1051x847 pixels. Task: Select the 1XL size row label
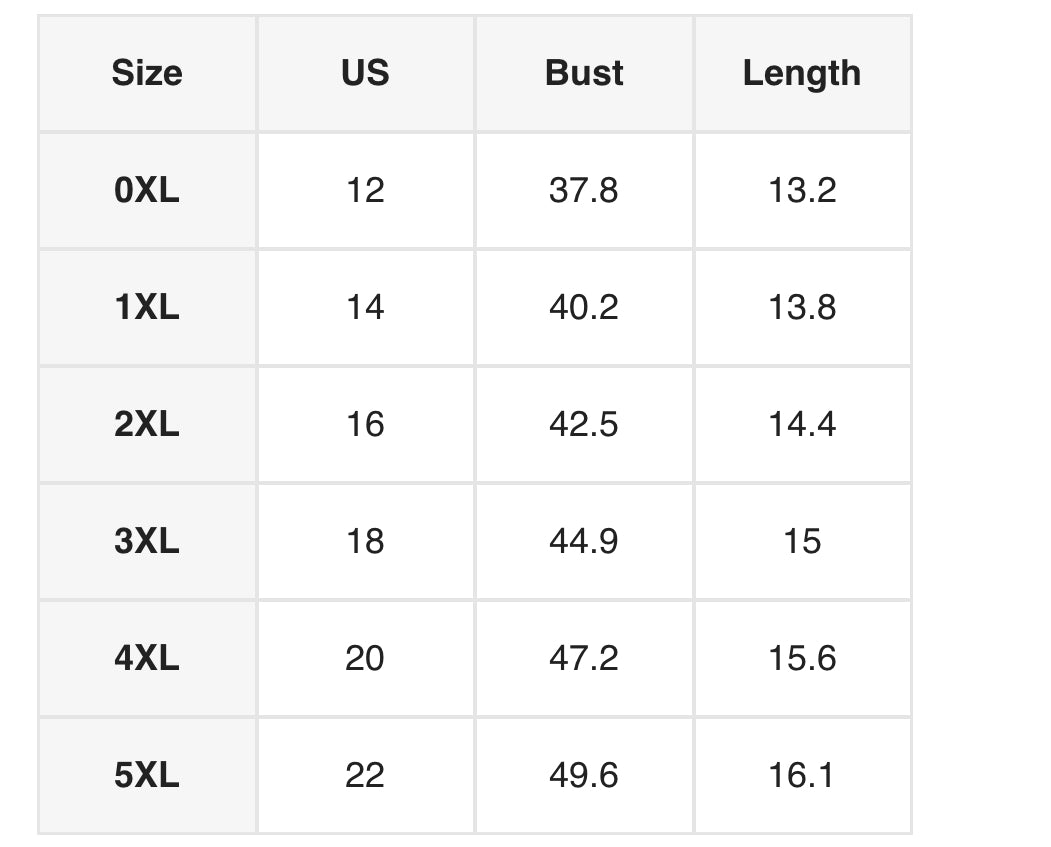[147, 307]
